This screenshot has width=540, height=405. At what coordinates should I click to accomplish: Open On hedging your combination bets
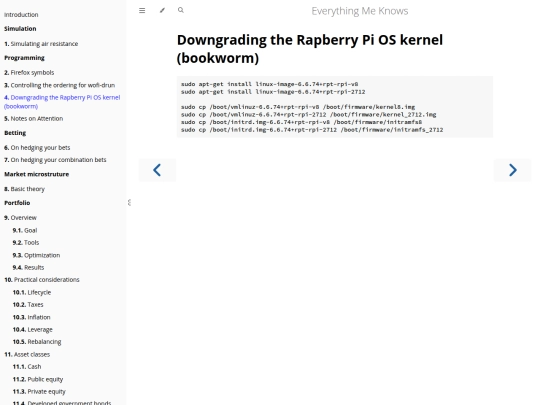pyautogui.click(x=55, y=160)
